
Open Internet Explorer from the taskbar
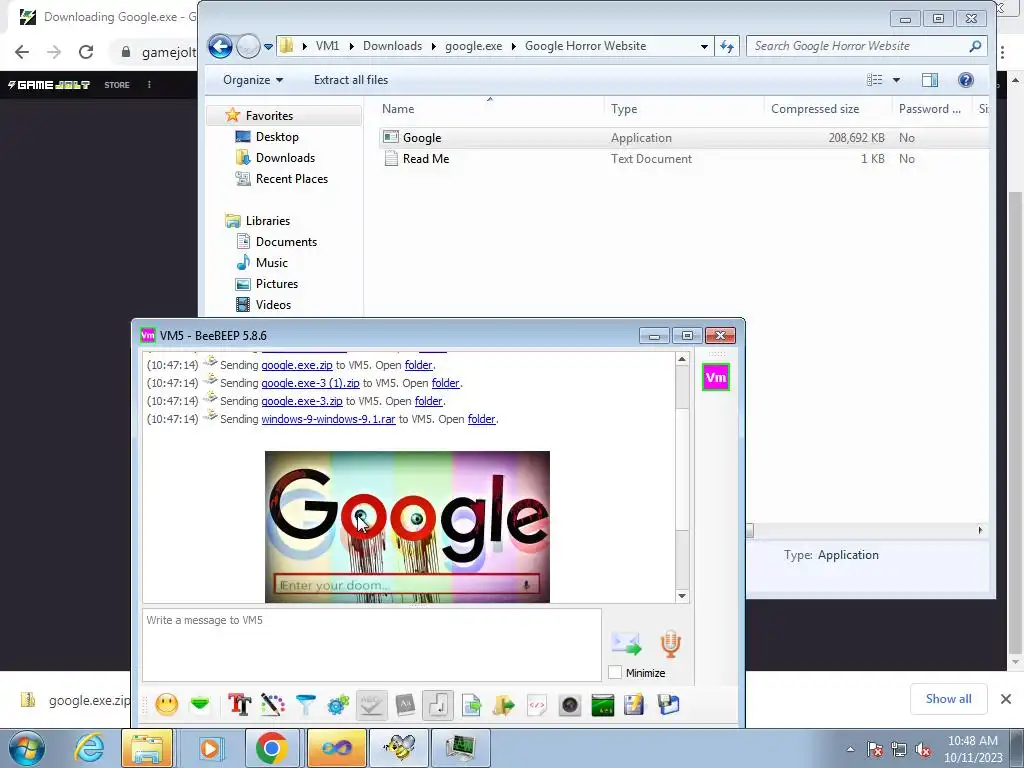click(89, 748)
